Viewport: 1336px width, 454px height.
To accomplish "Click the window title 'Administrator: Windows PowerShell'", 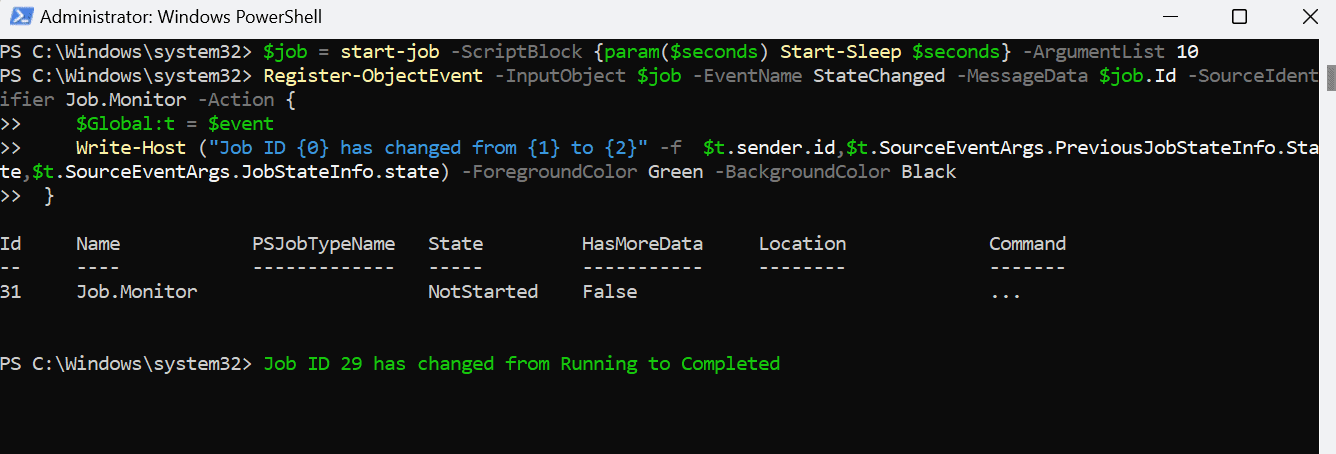I will point(183,18).
